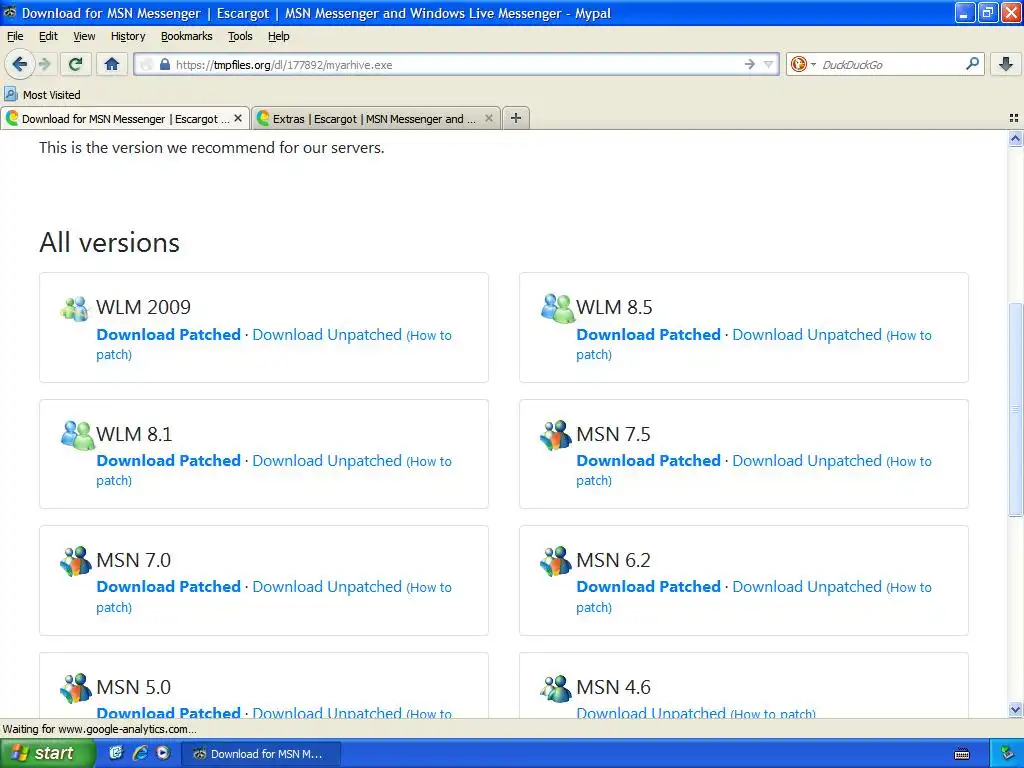Download Unpatched WLM 2009

point(327,334)
